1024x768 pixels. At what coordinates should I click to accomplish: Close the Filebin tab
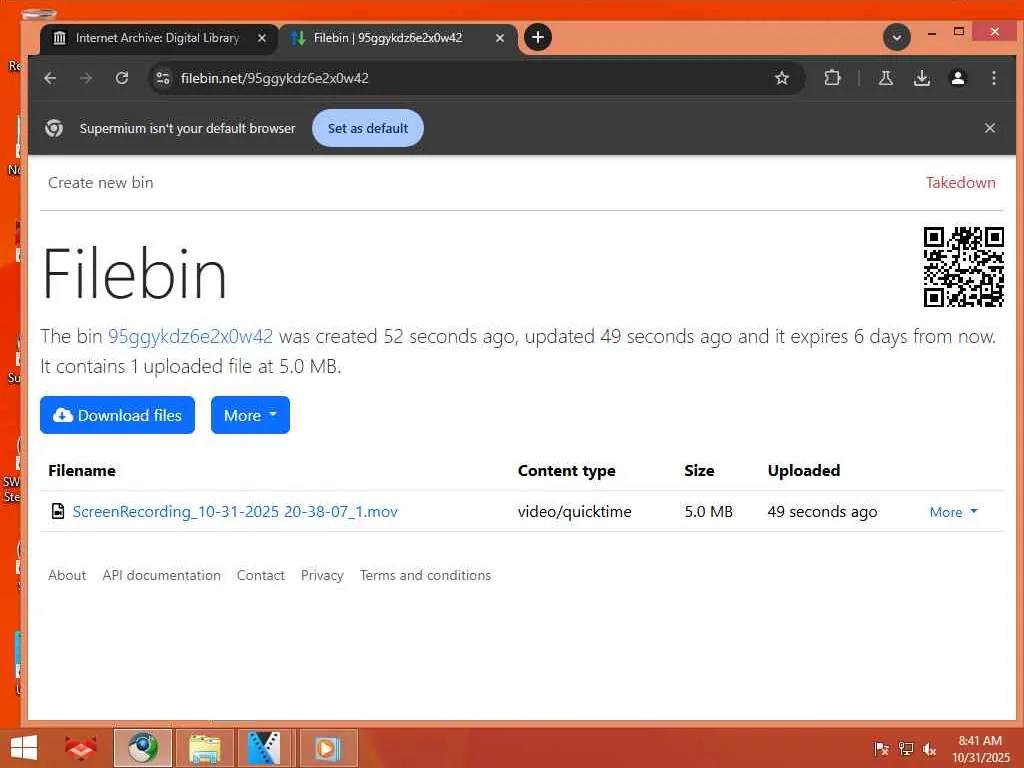tap(500, 38)
